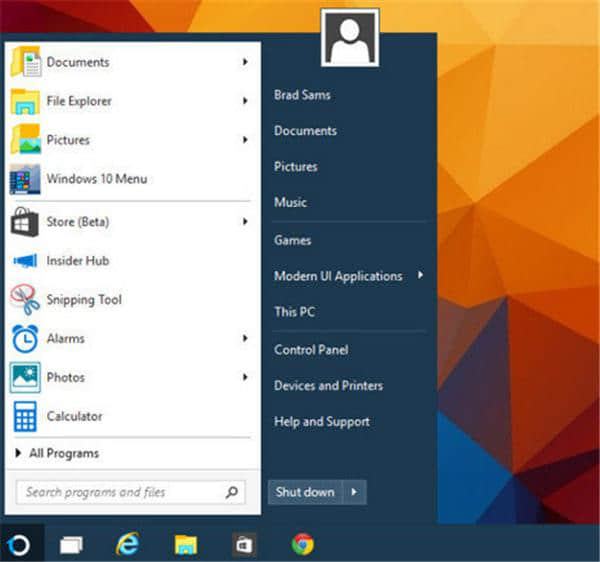Open the Snipping Tool scissors icon

pos(25,299)
